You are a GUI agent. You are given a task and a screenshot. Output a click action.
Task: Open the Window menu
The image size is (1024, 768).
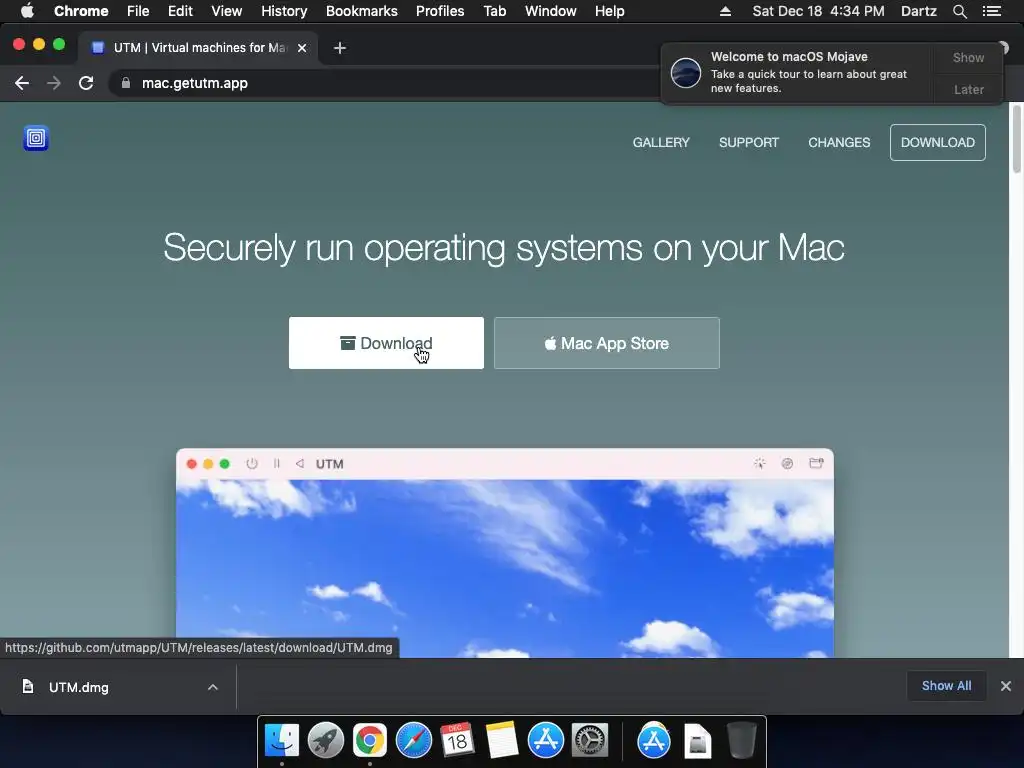551,11
